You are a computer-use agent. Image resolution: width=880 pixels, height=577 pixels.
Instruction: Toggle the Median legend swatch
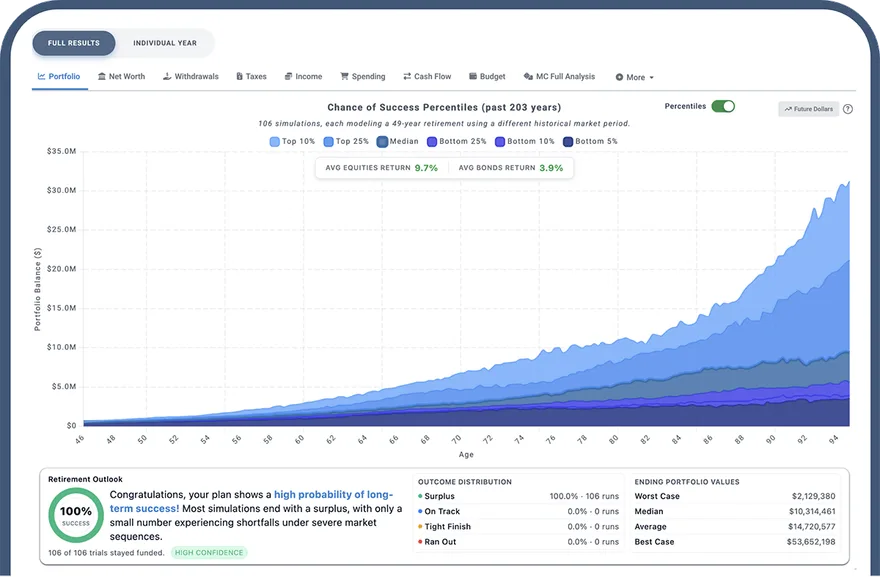click(x=382, y=141)
